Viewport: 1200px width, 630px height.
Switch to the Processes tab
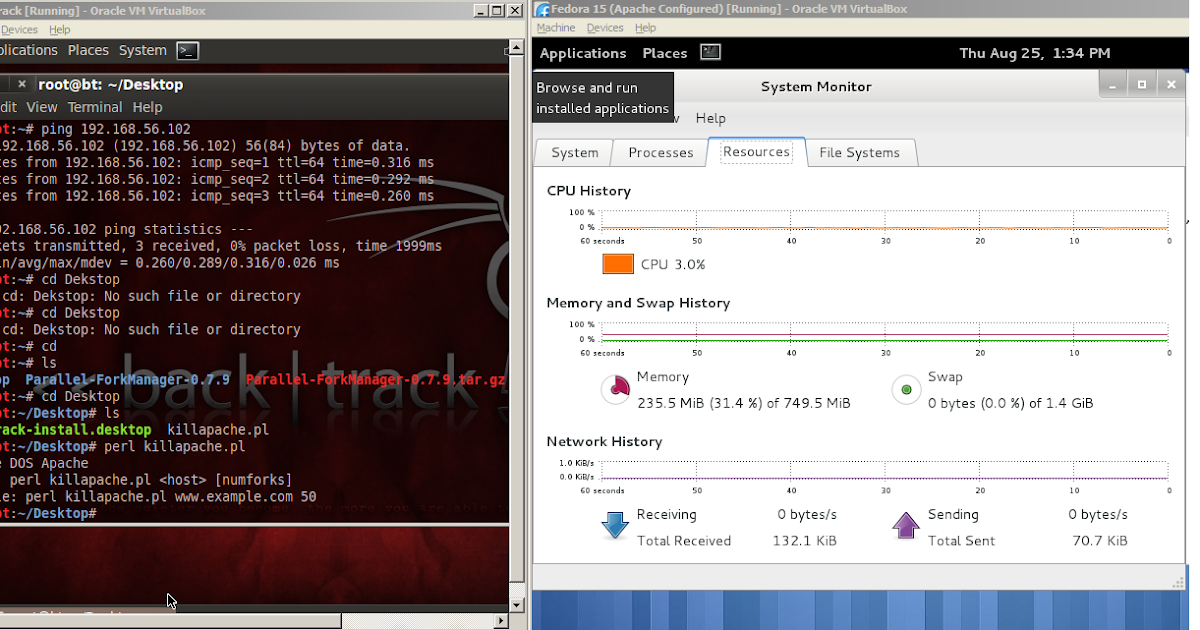(660, 153)
